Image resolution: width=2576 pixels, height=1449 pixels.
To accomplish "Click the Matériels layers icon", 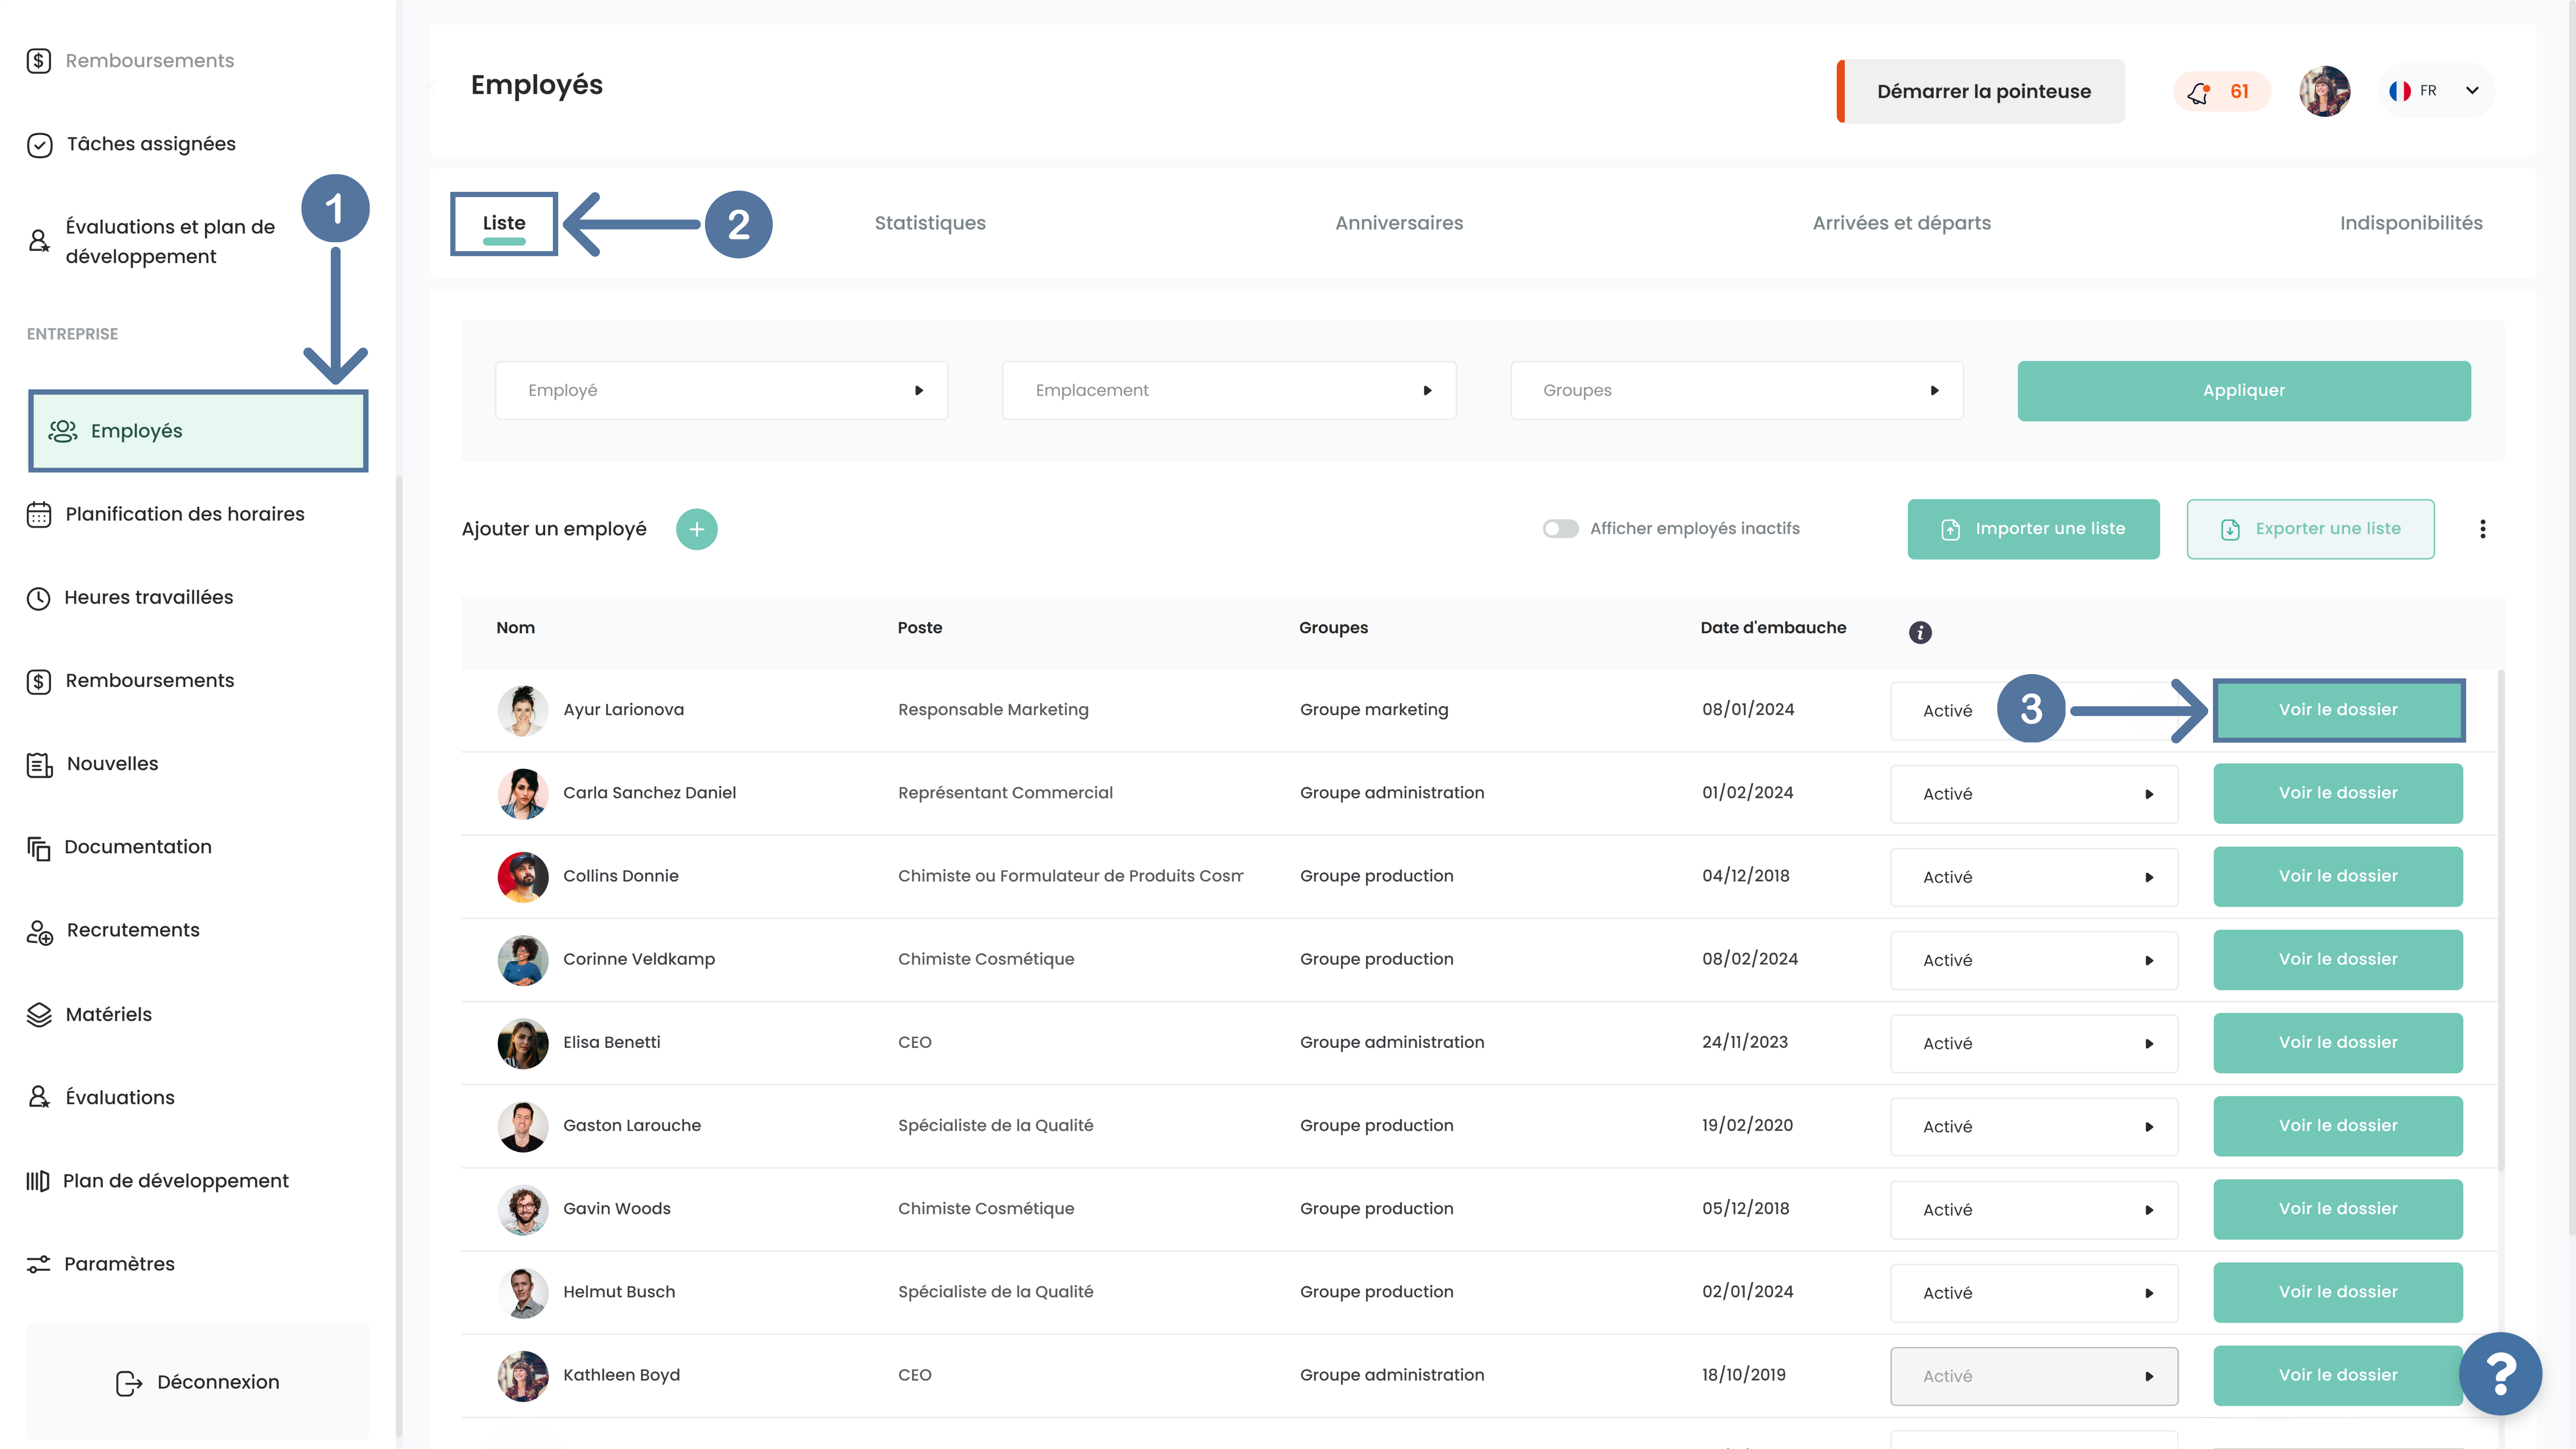I will (x=38, y=1014).
